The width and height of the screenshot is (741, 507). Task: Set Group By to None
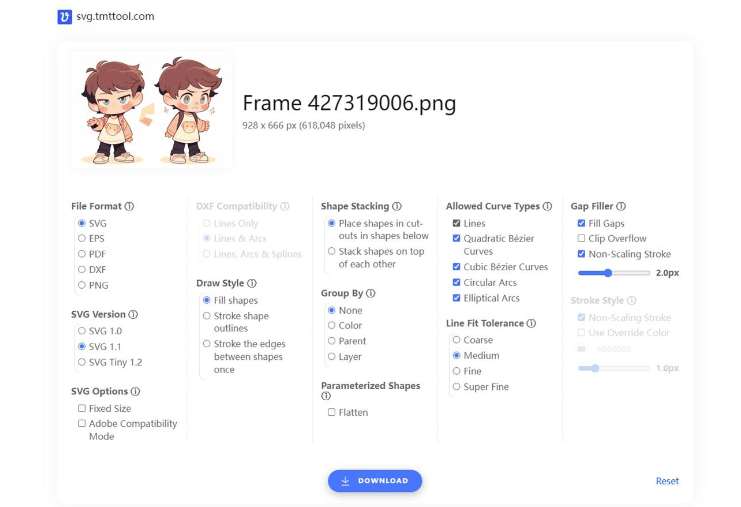point(332,310)
